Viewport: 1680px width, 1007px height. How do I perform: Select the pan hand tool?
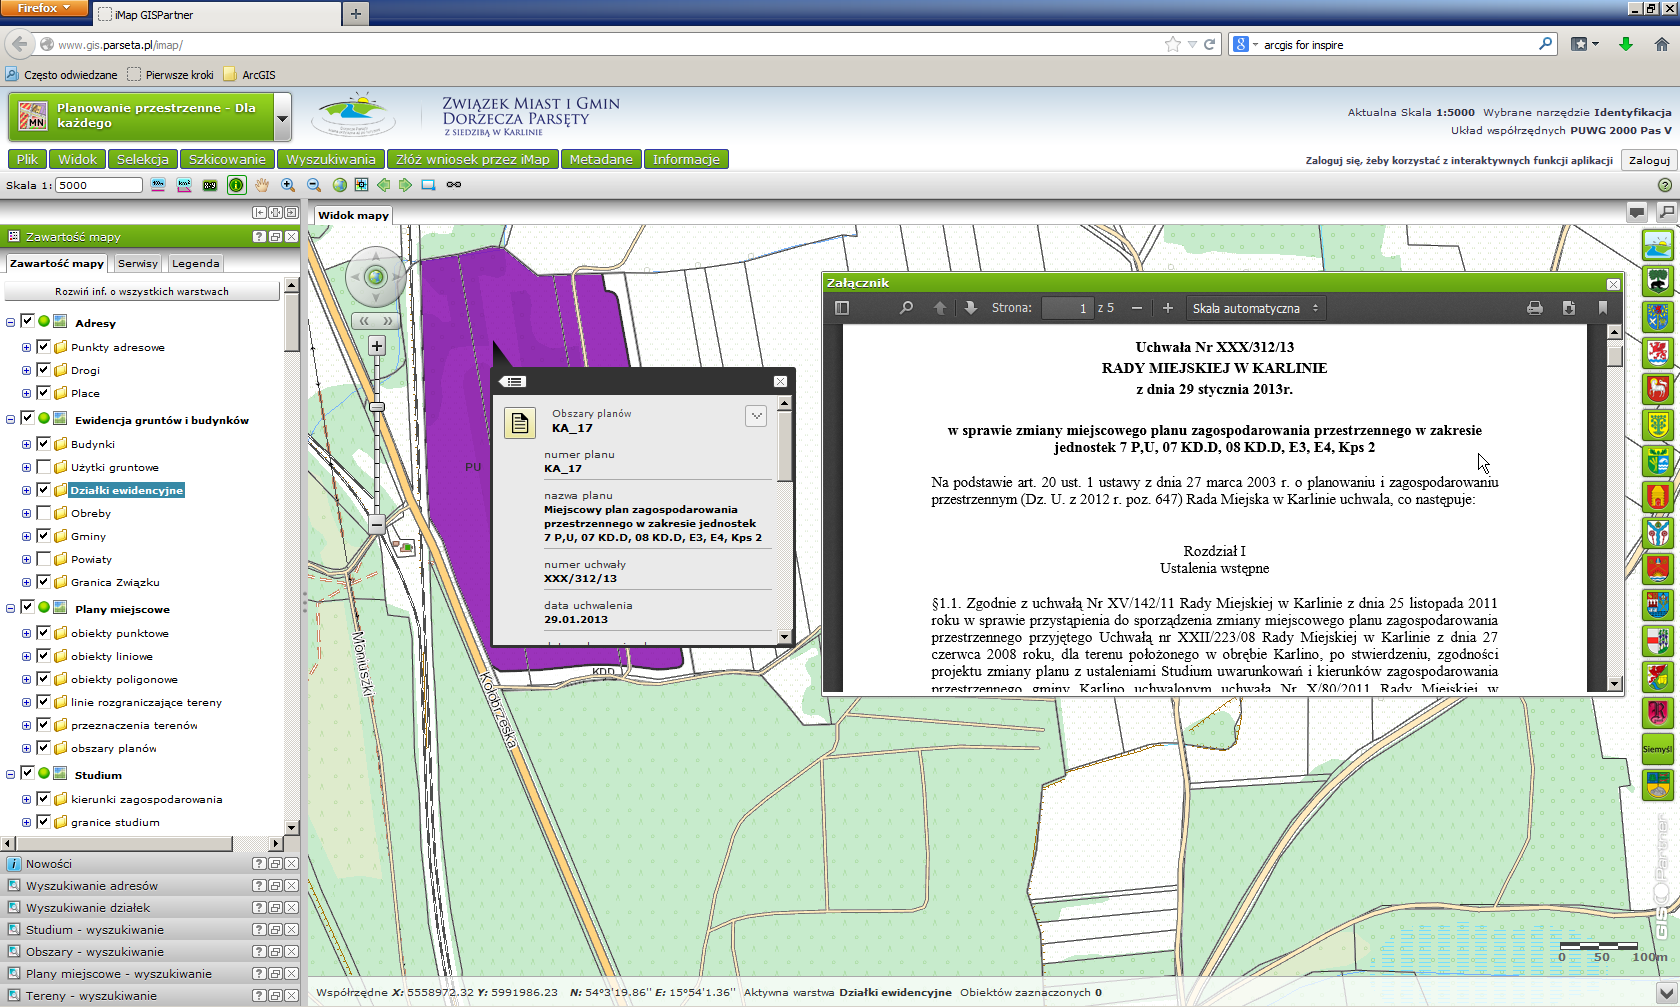pyautogui.click(x=262, y=185)
